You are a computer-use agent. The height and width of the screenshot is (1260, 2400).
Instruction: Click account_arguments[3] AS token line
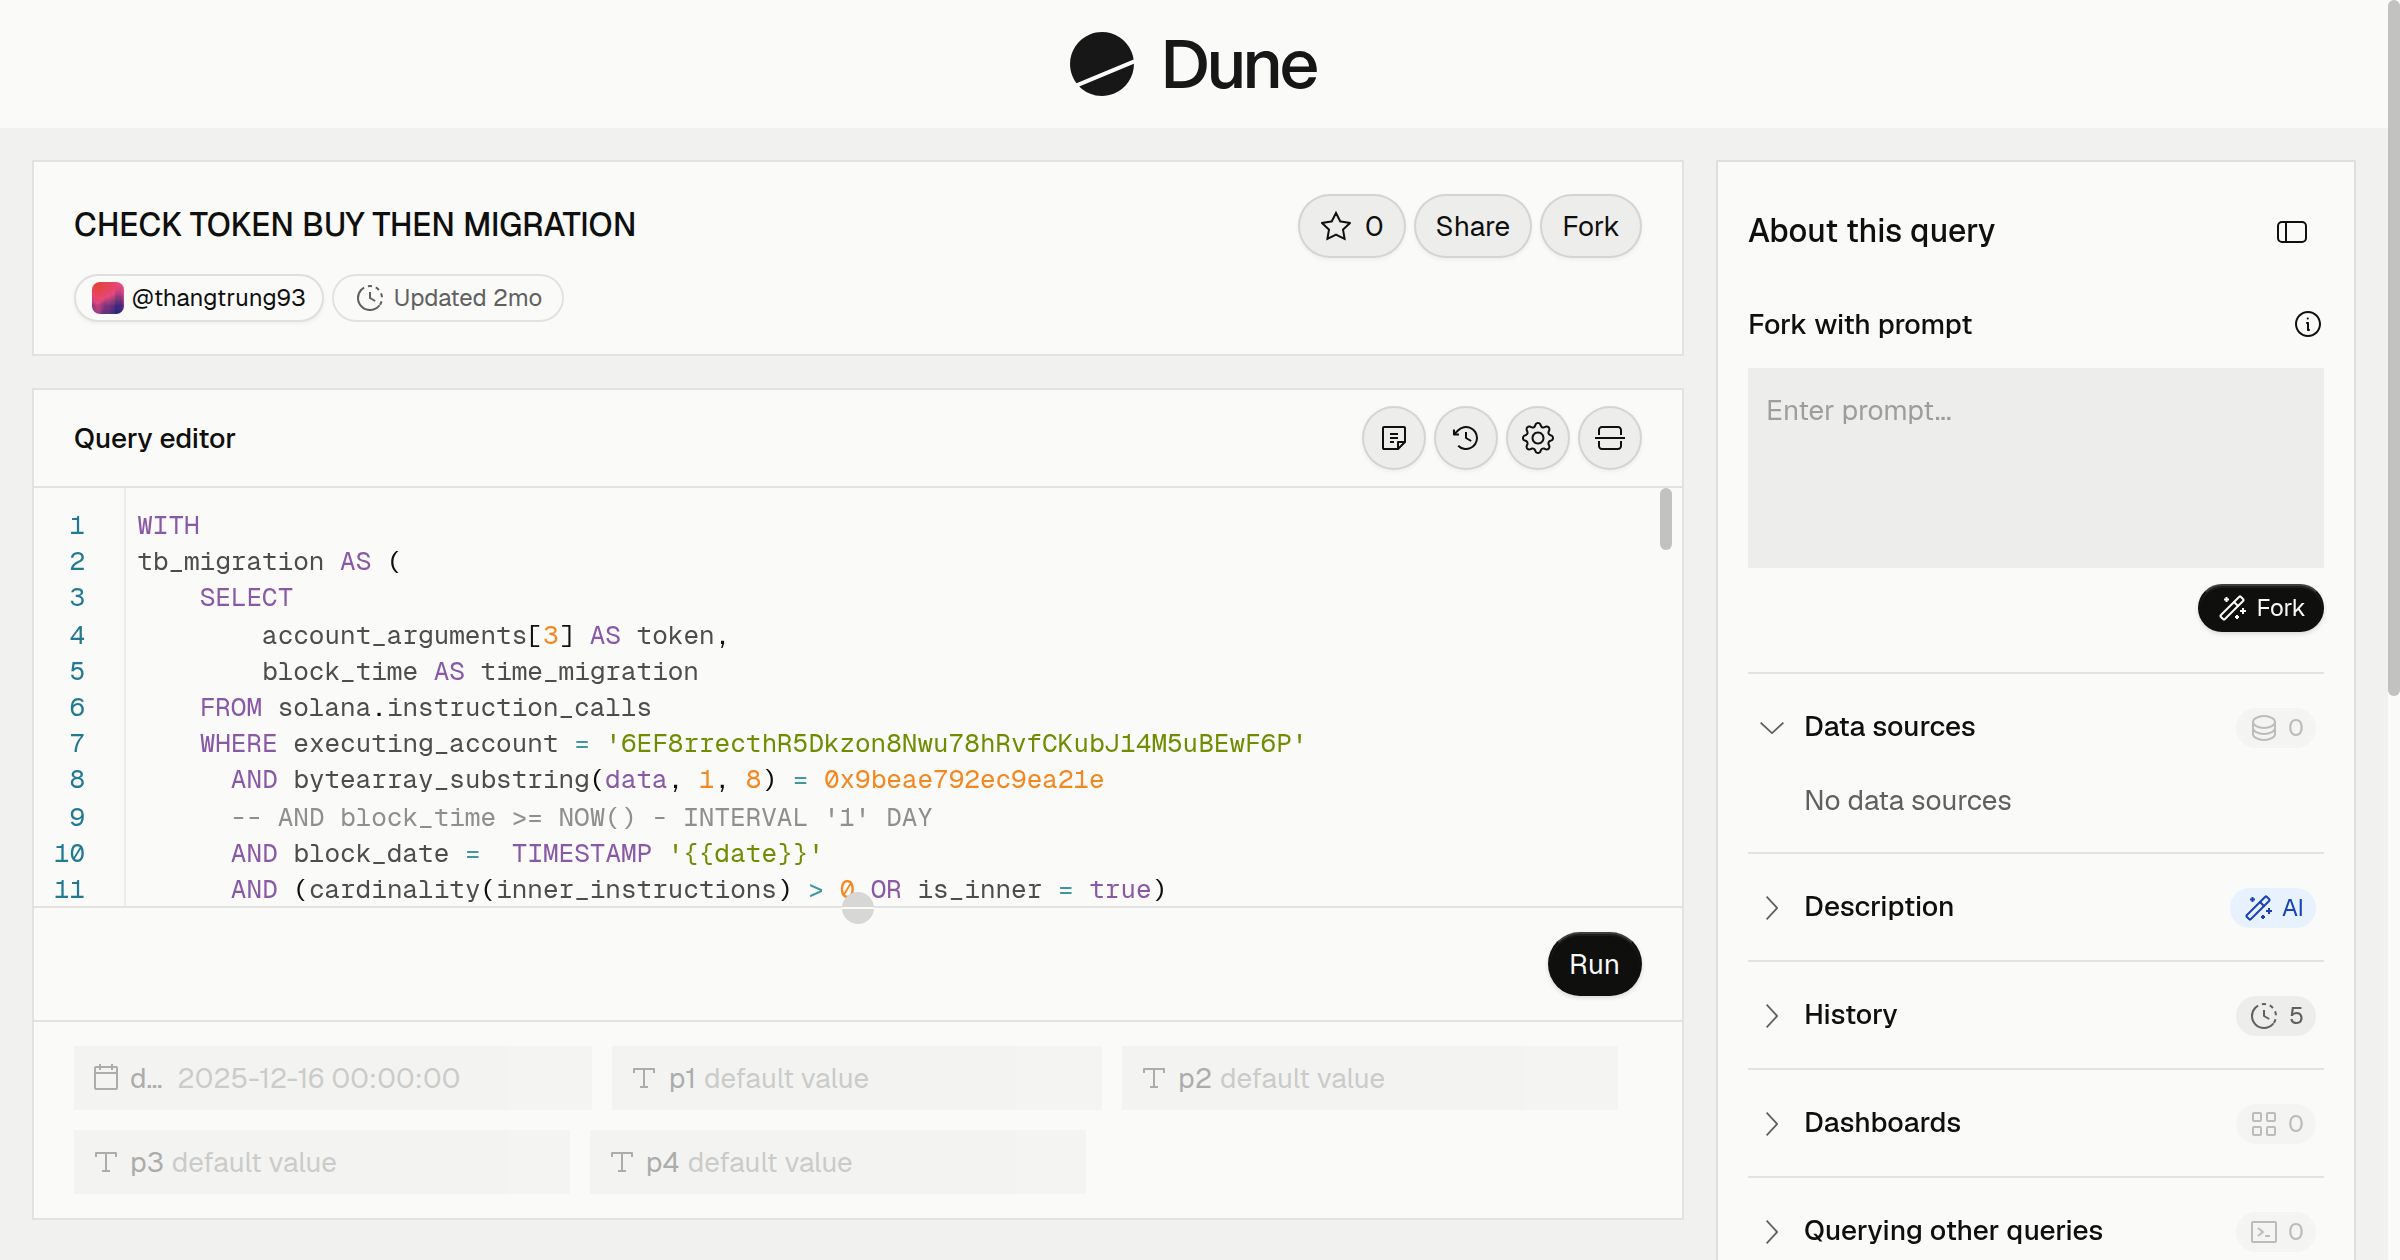(x=495, y=636)
